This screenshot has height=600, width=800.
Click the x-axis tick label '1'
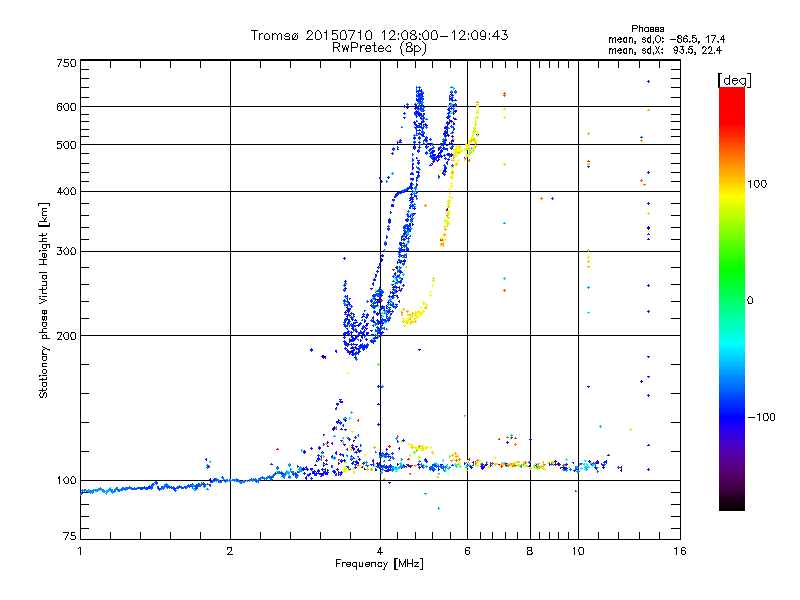click(80, 551)
